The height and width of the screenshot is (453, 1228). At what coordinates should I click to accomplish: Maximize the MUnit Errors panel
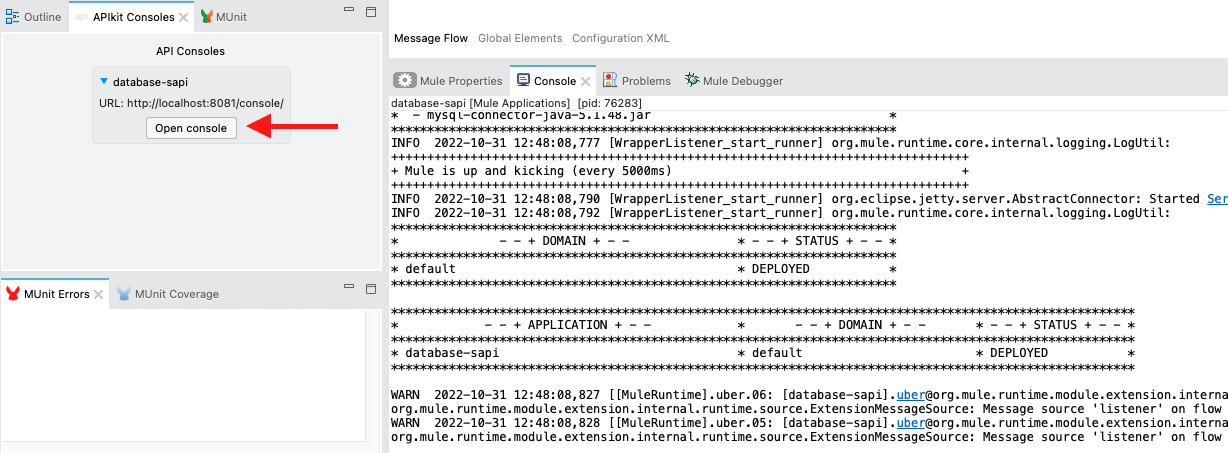[x=370, y=289]
